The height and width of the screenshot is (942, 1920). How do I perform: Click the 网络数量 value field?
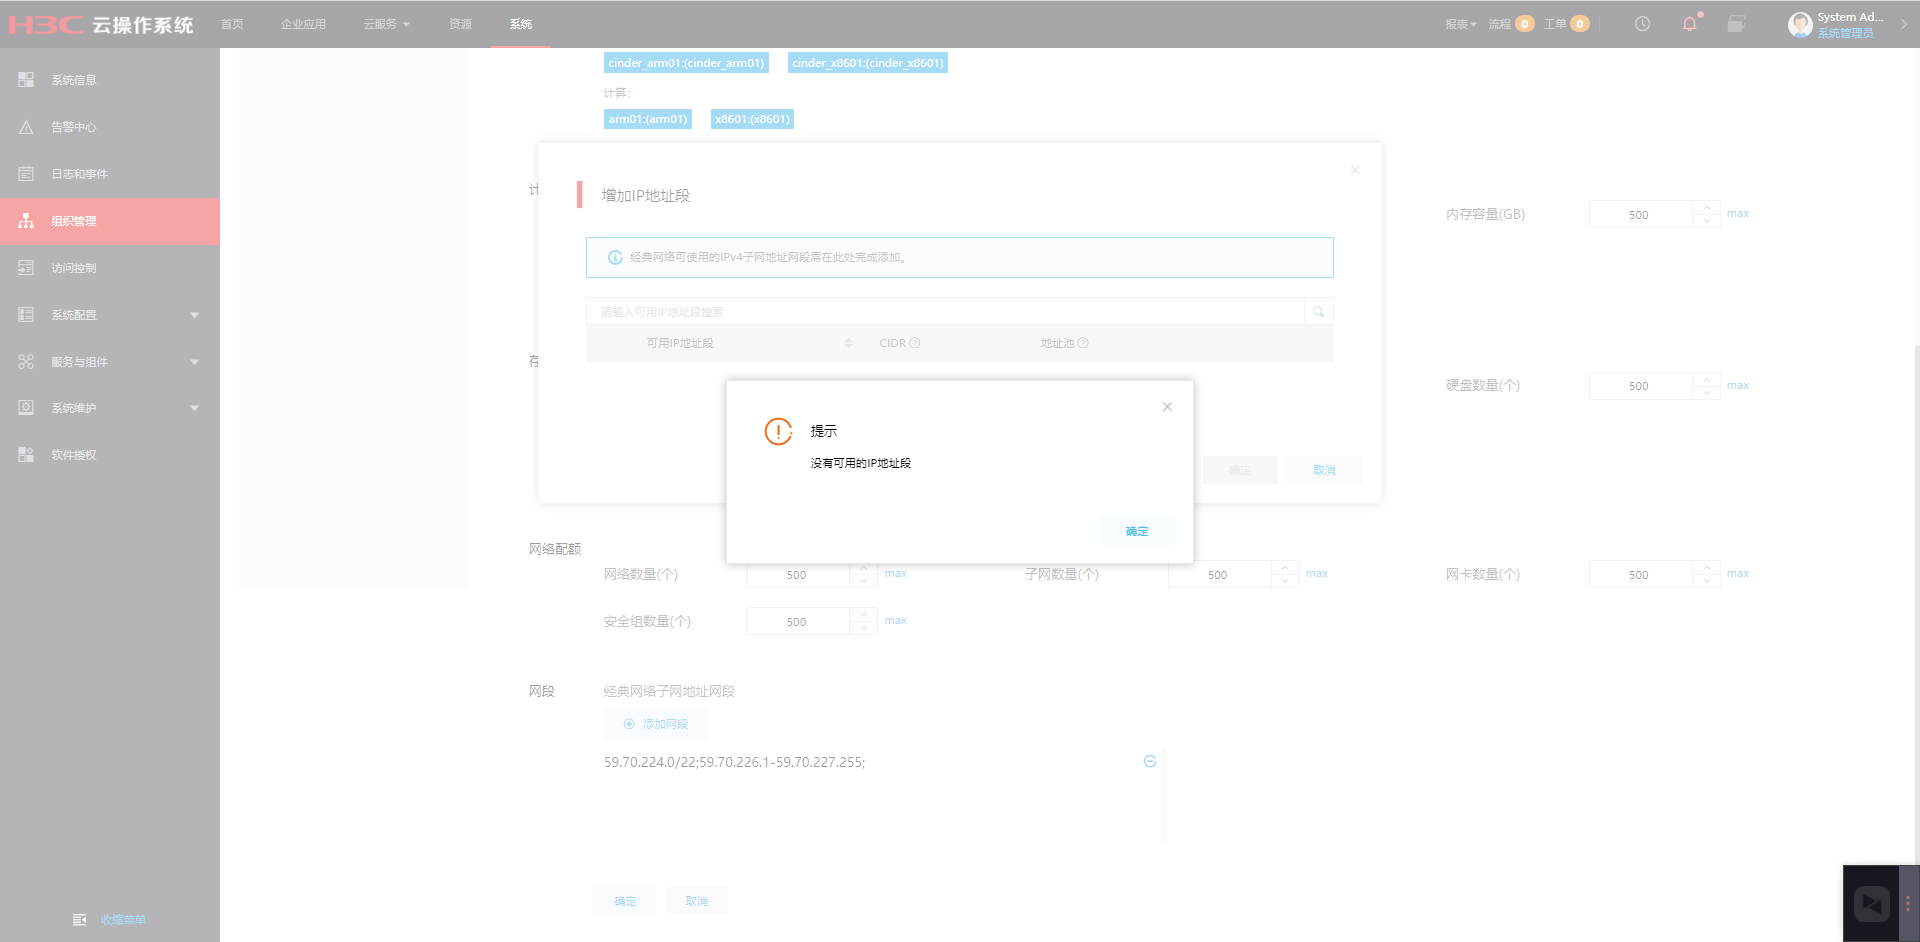coord(798,575)
